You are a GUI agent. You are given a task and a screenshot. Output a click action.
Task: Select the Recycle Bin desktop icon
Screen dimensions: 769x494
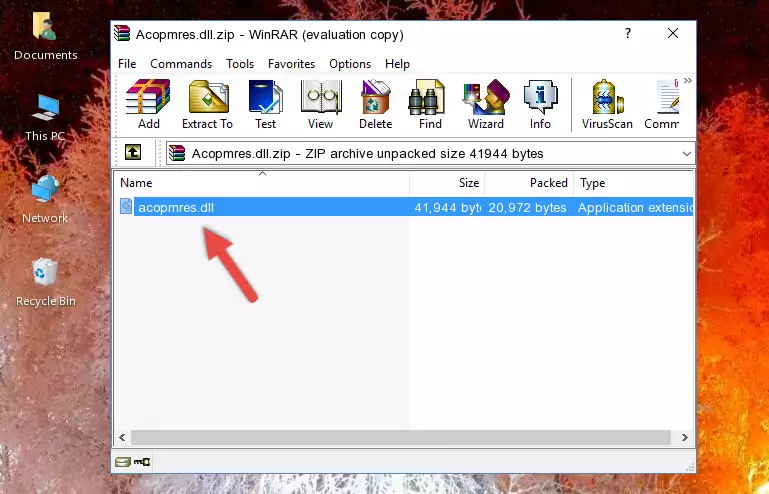click(45, 283)
